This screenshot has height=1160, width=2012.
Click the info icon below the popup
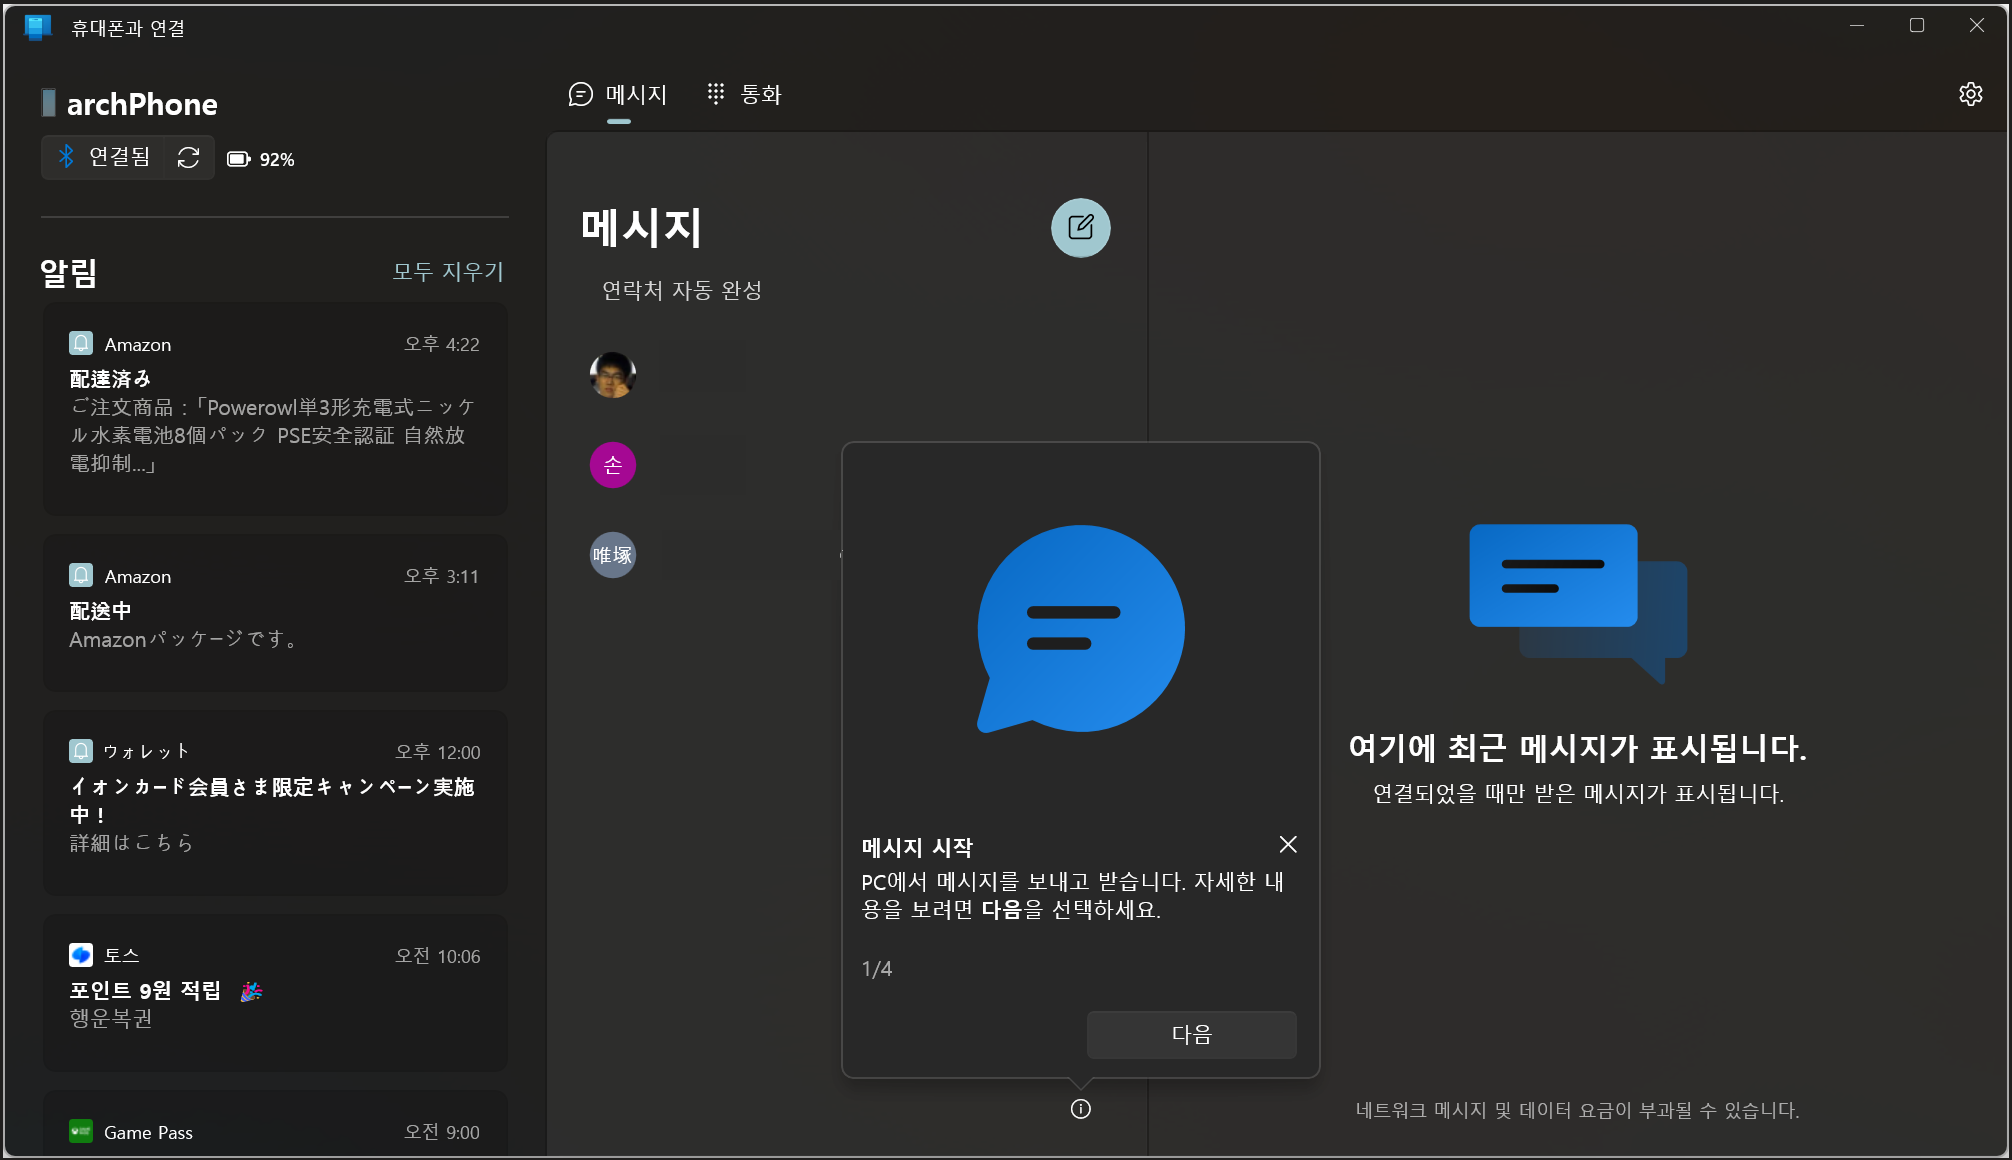pyautogui.click(x=1080, y=1109)
